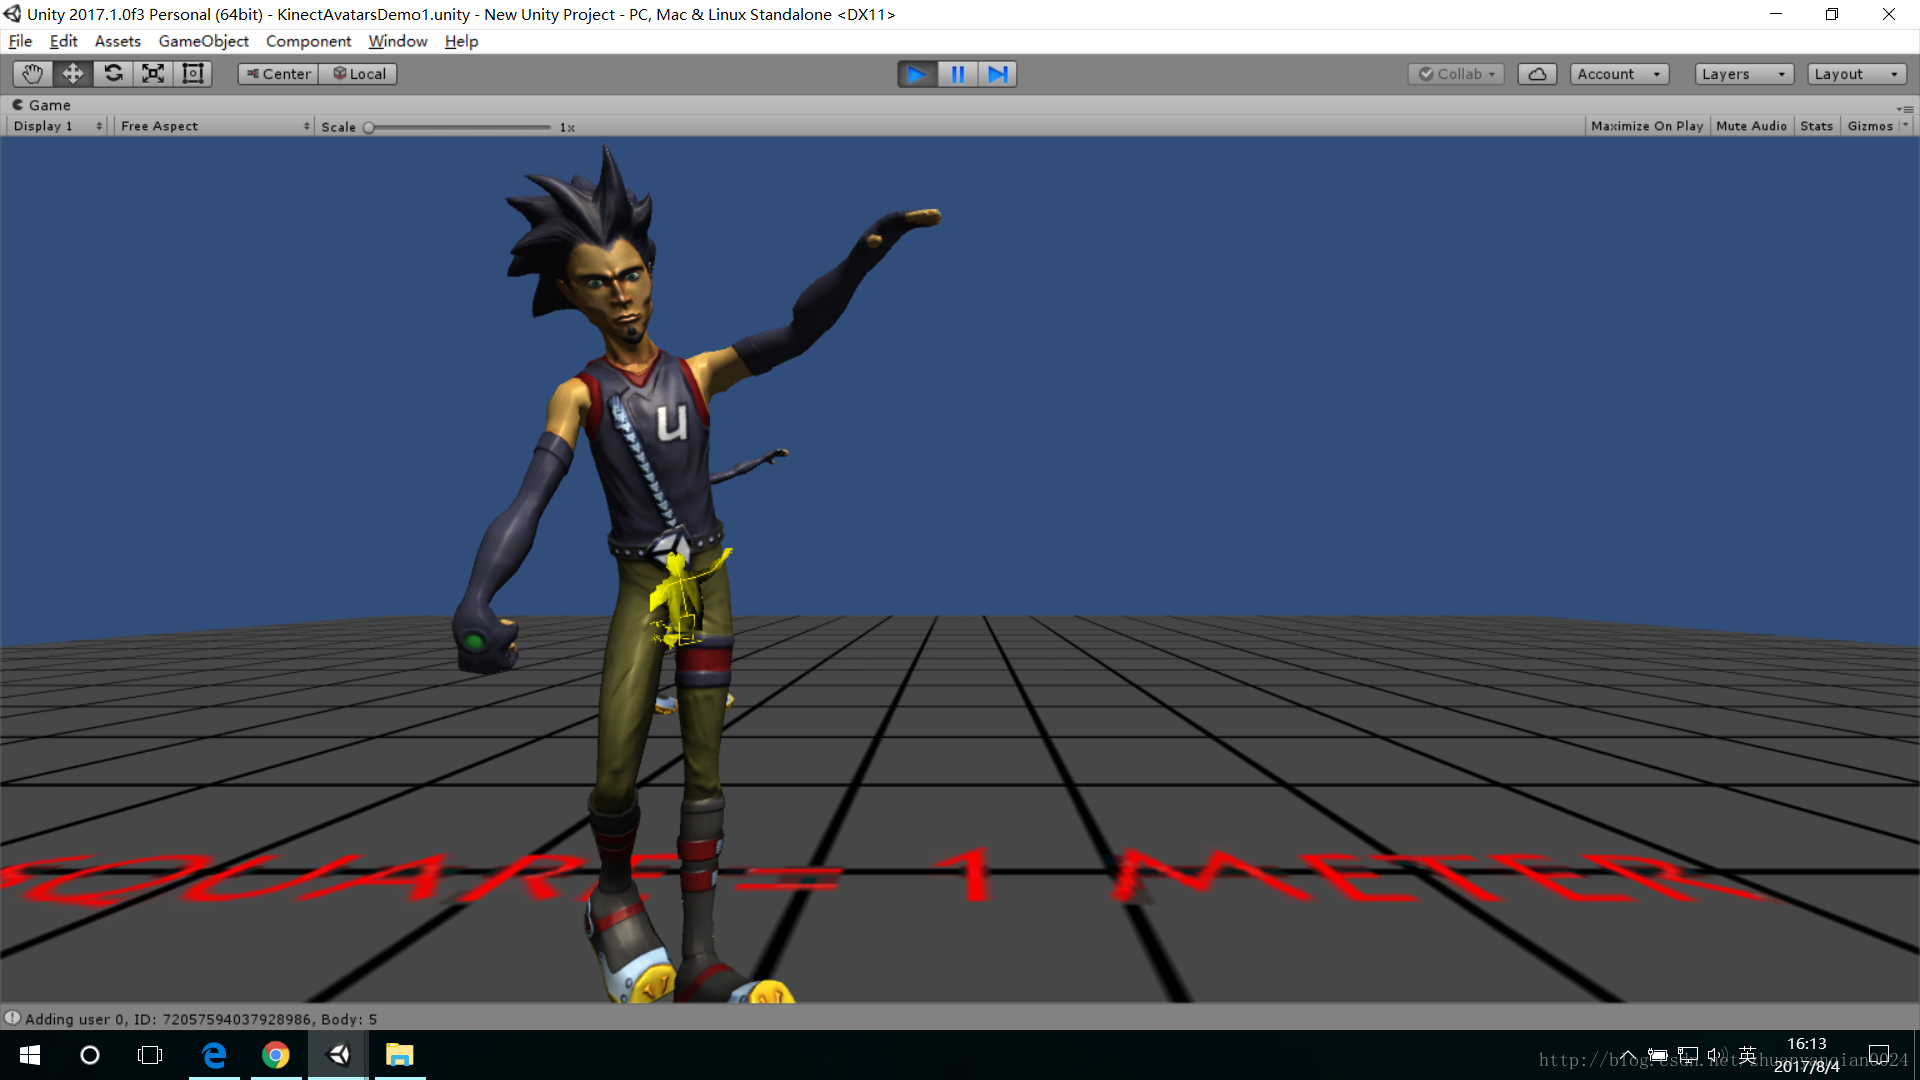
Task: Open the Layers dropdown menu
Action: click(1741, 73)
